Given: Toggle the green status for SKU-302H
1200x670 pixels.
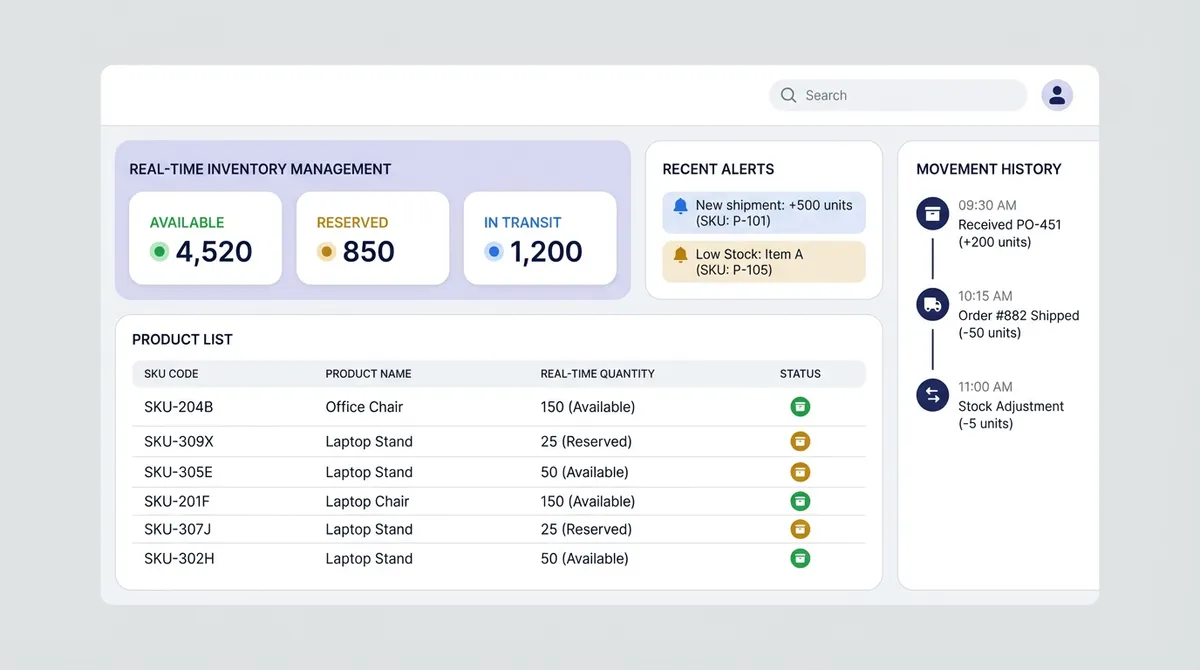Looking at the screenshot, I should point(800,558).
